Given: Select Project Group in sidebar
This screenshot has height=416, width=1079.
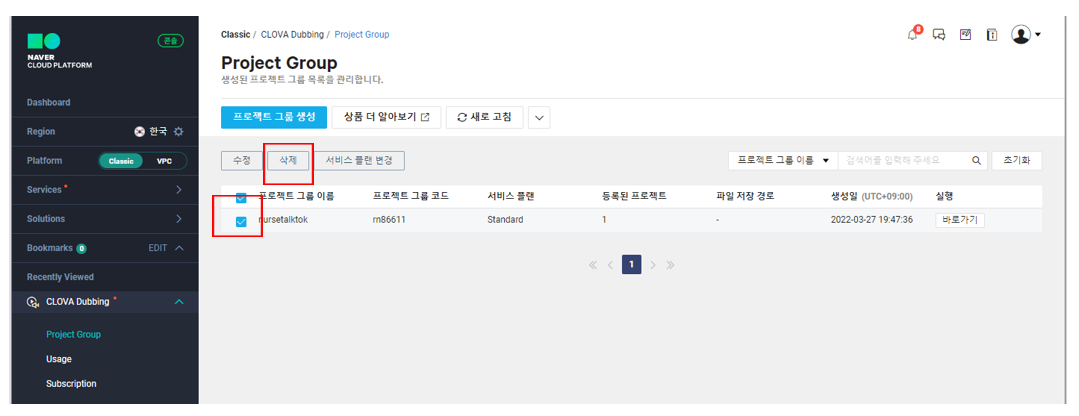Looking at the screenshot, I should point(73,335).
